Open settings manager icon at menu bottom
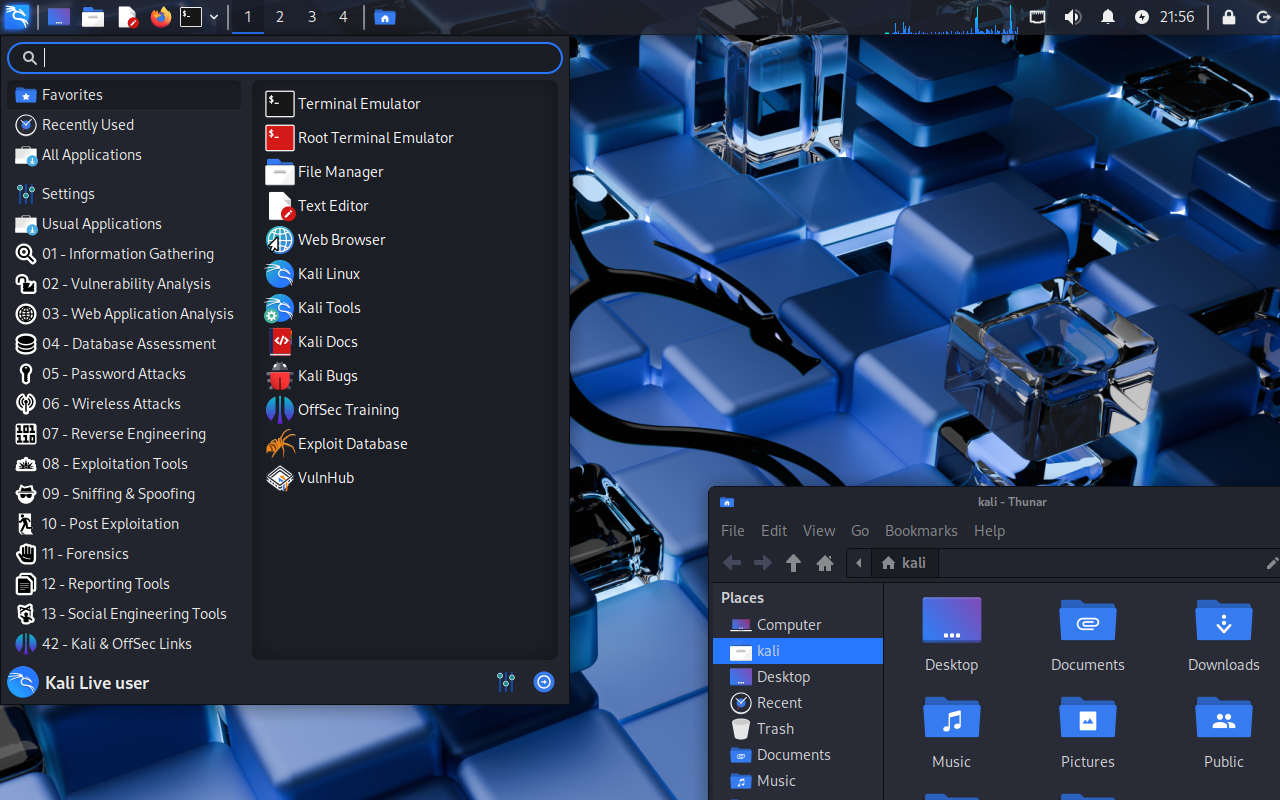Image resolution: width=1280 pixels, height=800 pixels. pyautogui.click(x=506, y=682)
